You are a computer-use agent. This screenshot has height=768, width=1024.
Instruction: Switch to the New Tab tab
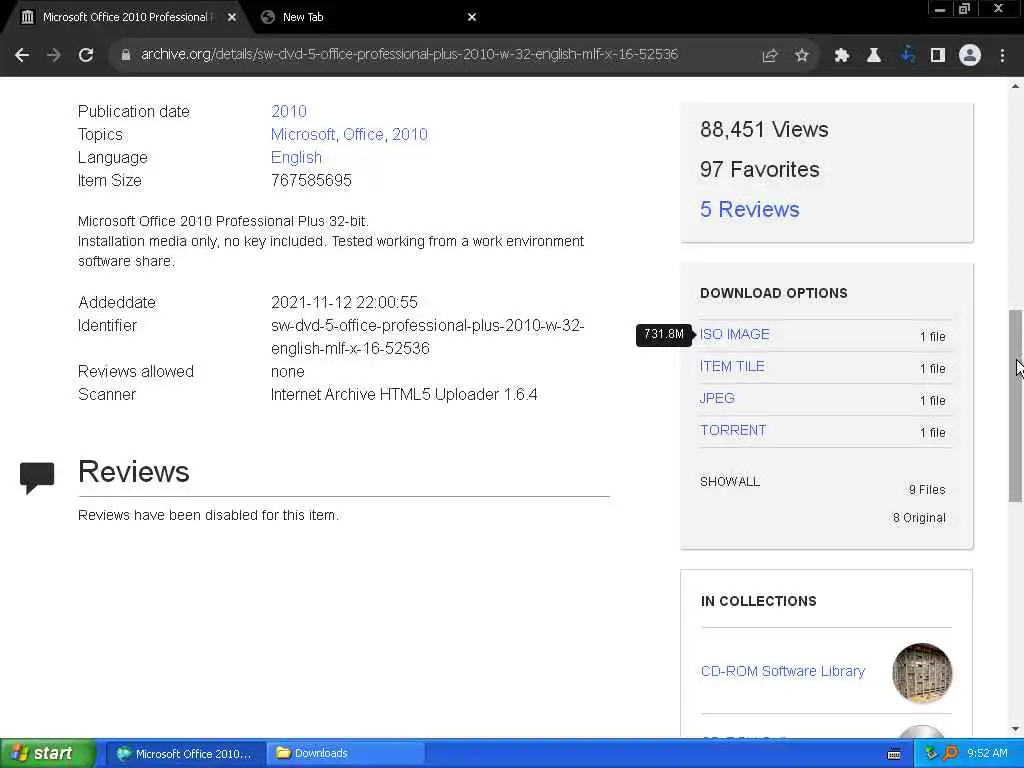click(369, 18)
